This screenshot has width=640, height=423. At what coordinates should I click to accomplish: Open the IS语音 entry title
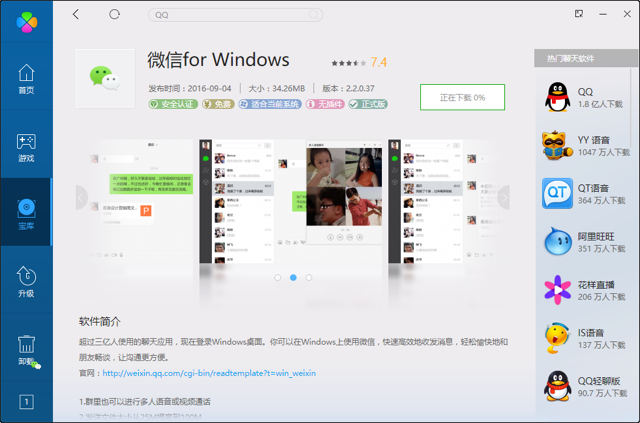tap(591, 333)
